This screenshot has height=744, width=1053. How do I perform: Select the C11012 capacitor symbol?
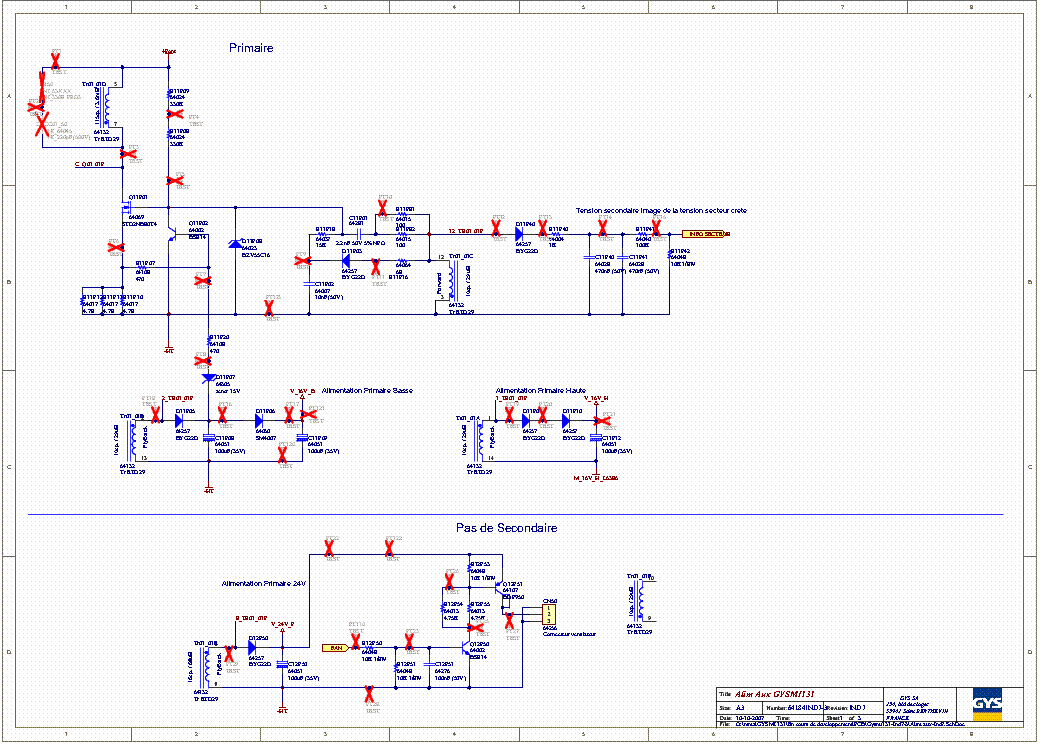point(596,438)
